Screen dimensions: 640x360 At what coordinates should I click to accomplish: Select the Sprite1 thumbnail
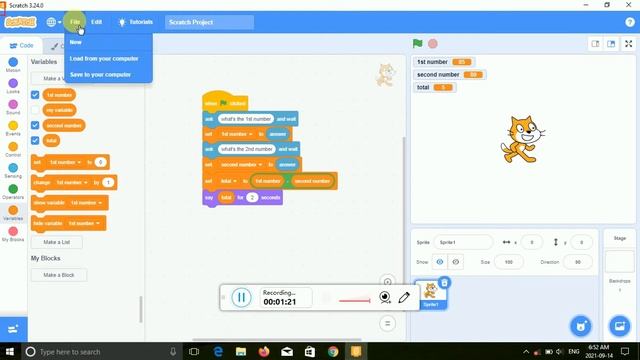tap(431, 295)
